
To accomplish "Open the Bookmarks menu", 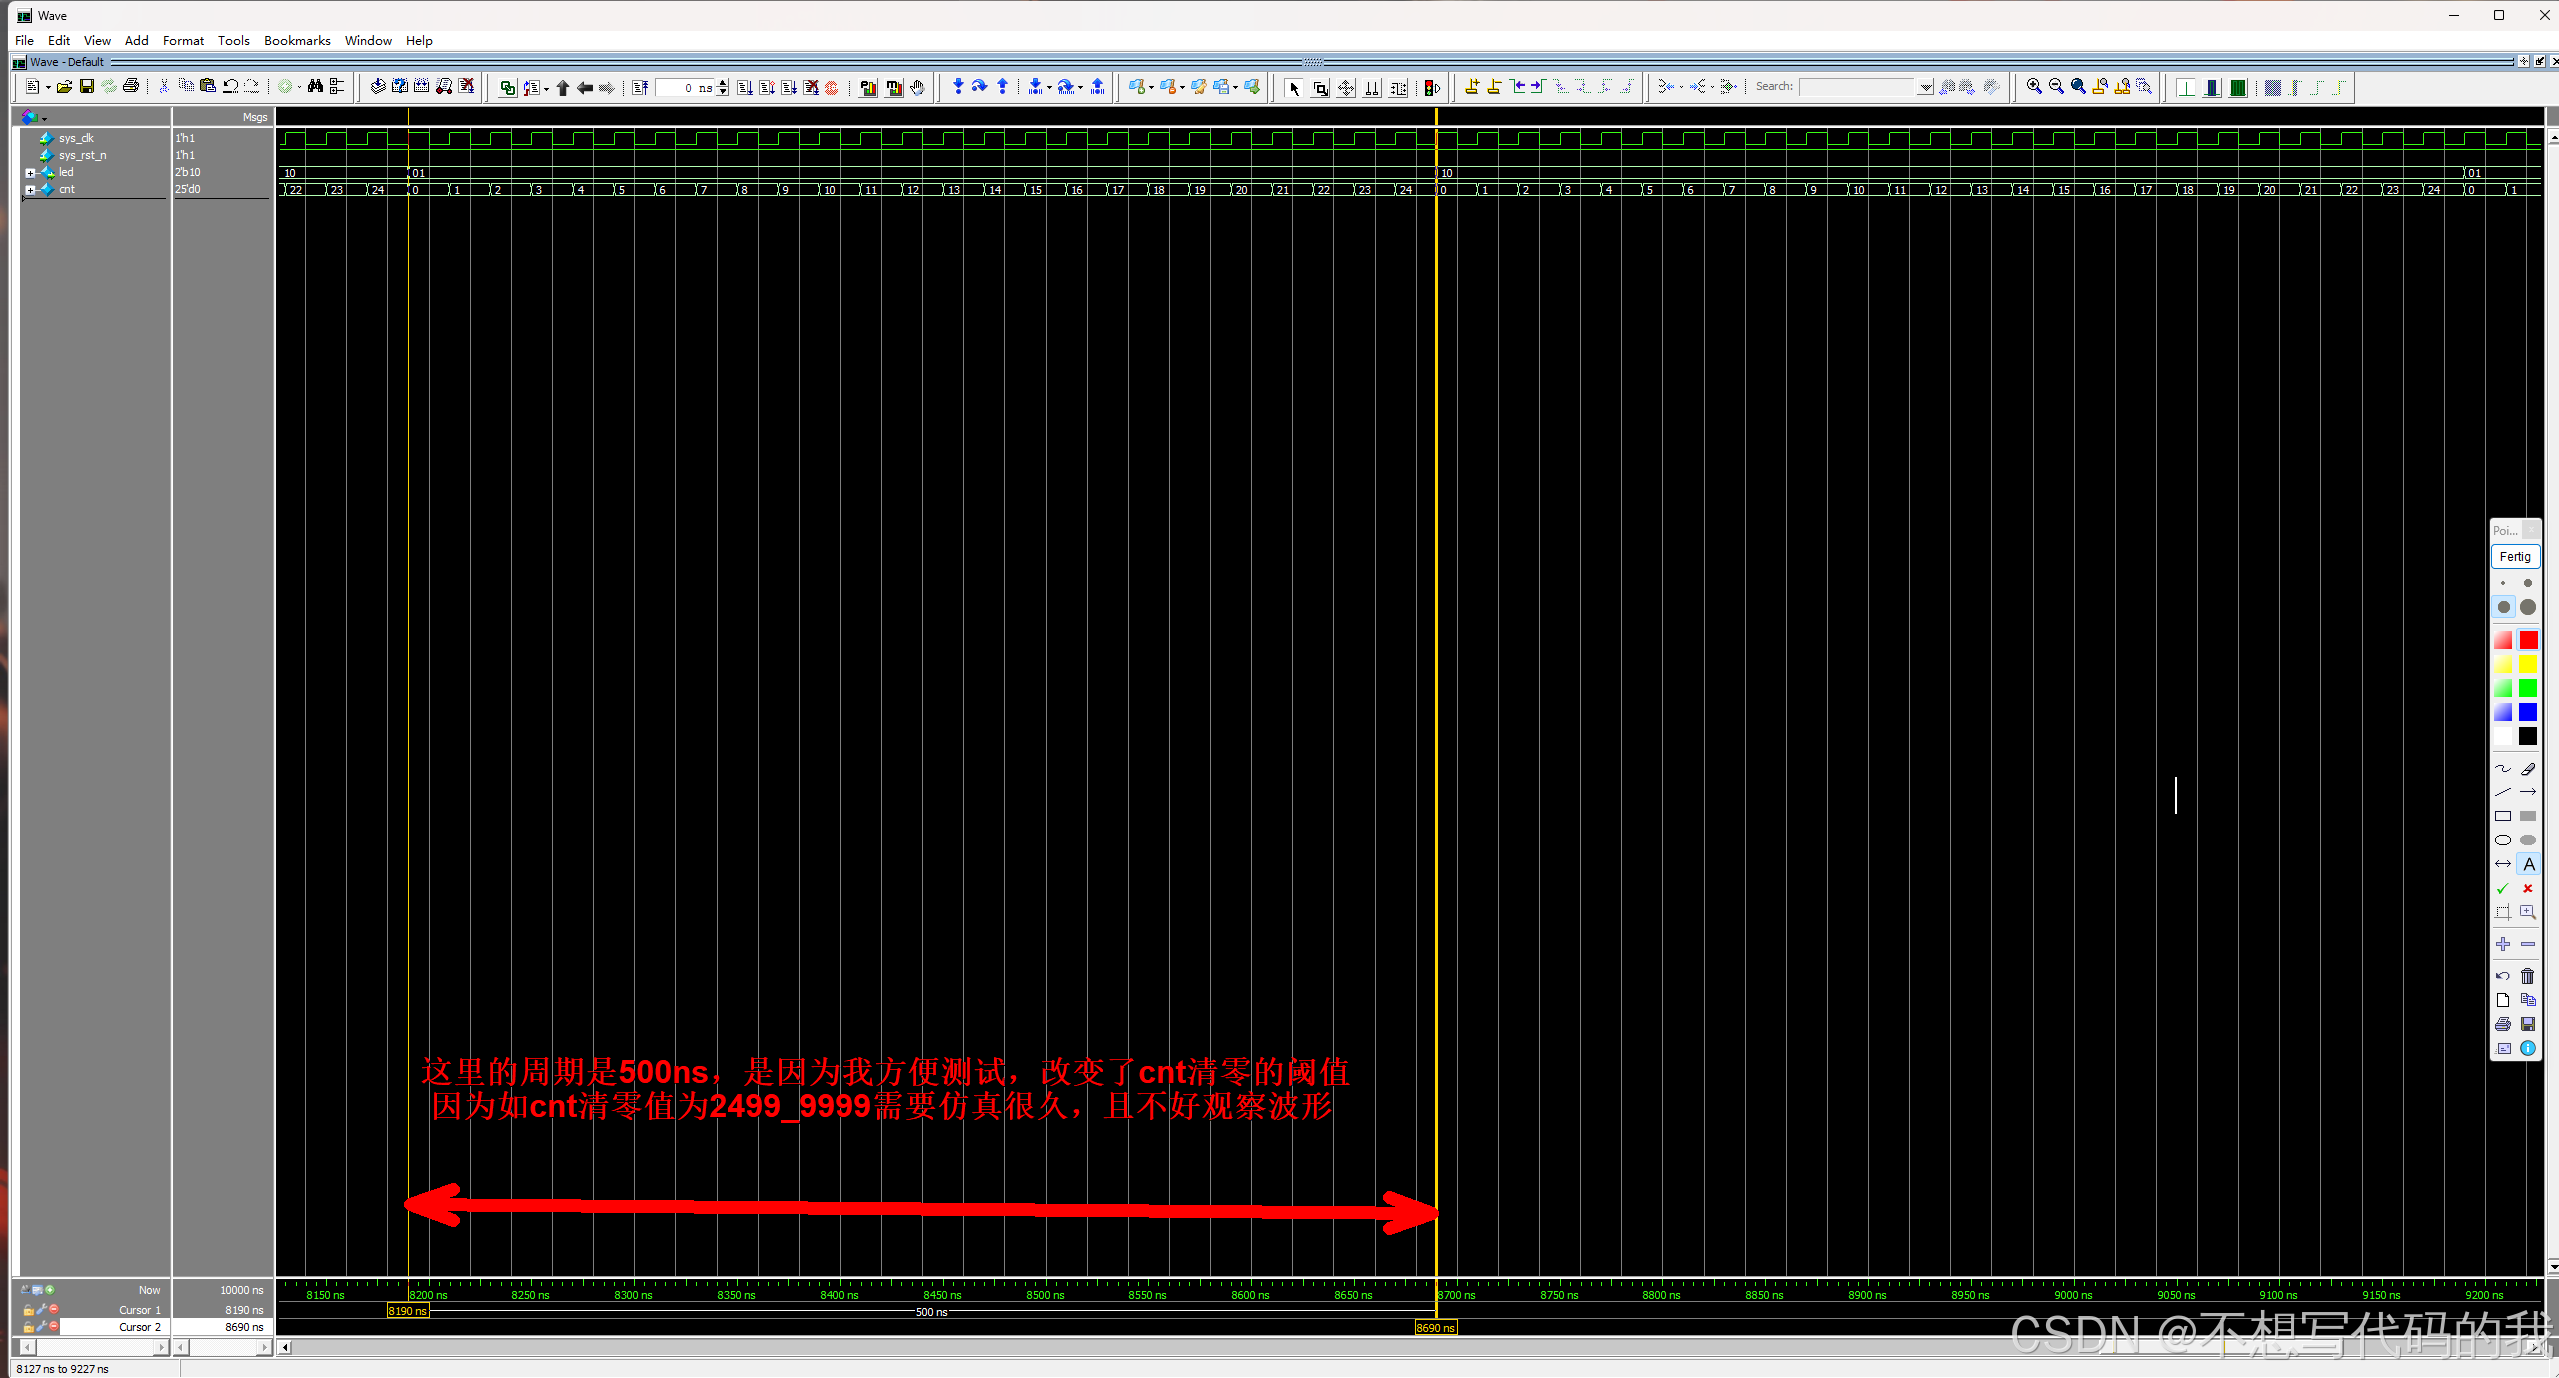I will click(297, 40).
